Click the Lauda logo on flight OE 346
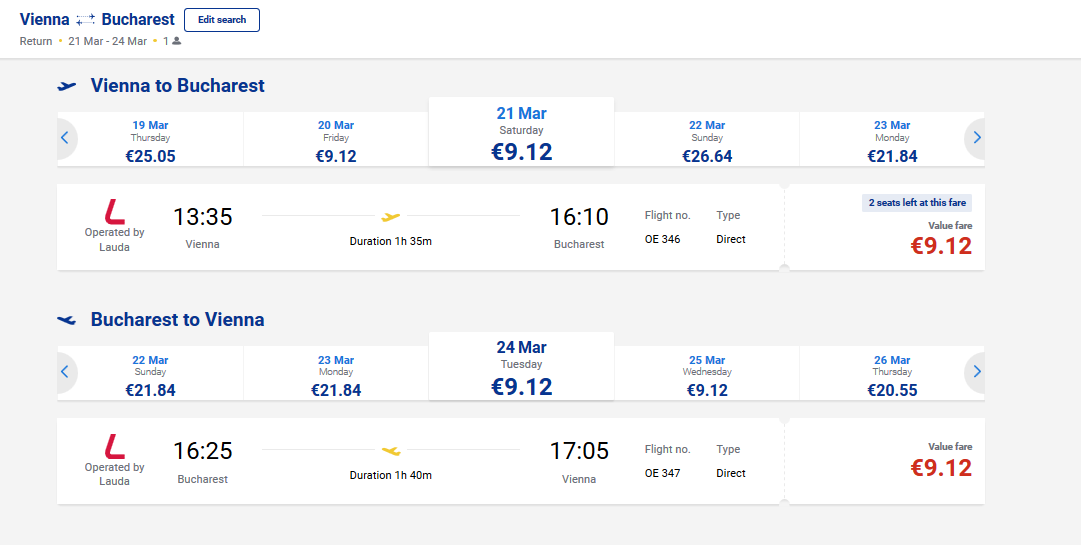This screenshot has height=545, width=1081. click(x=114, y=212)
